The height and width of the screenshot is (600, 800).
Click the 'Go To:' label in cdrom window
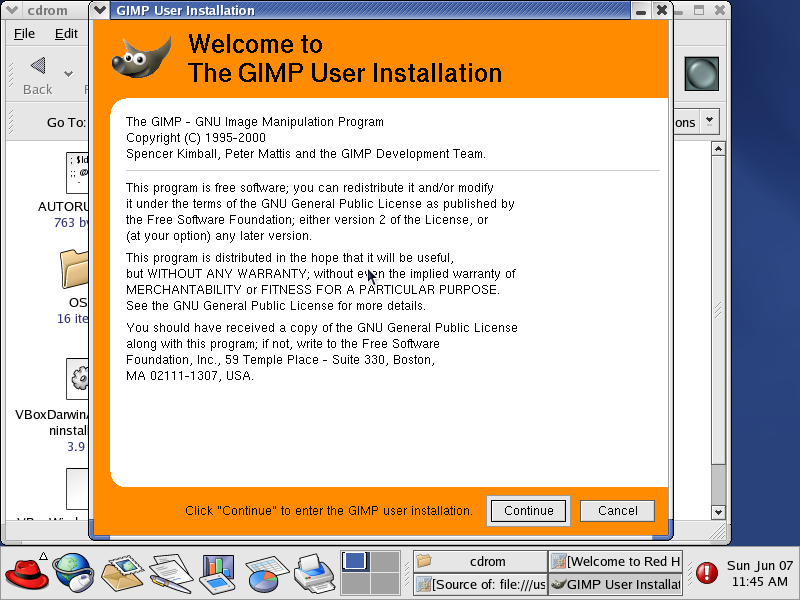point(66,122)
